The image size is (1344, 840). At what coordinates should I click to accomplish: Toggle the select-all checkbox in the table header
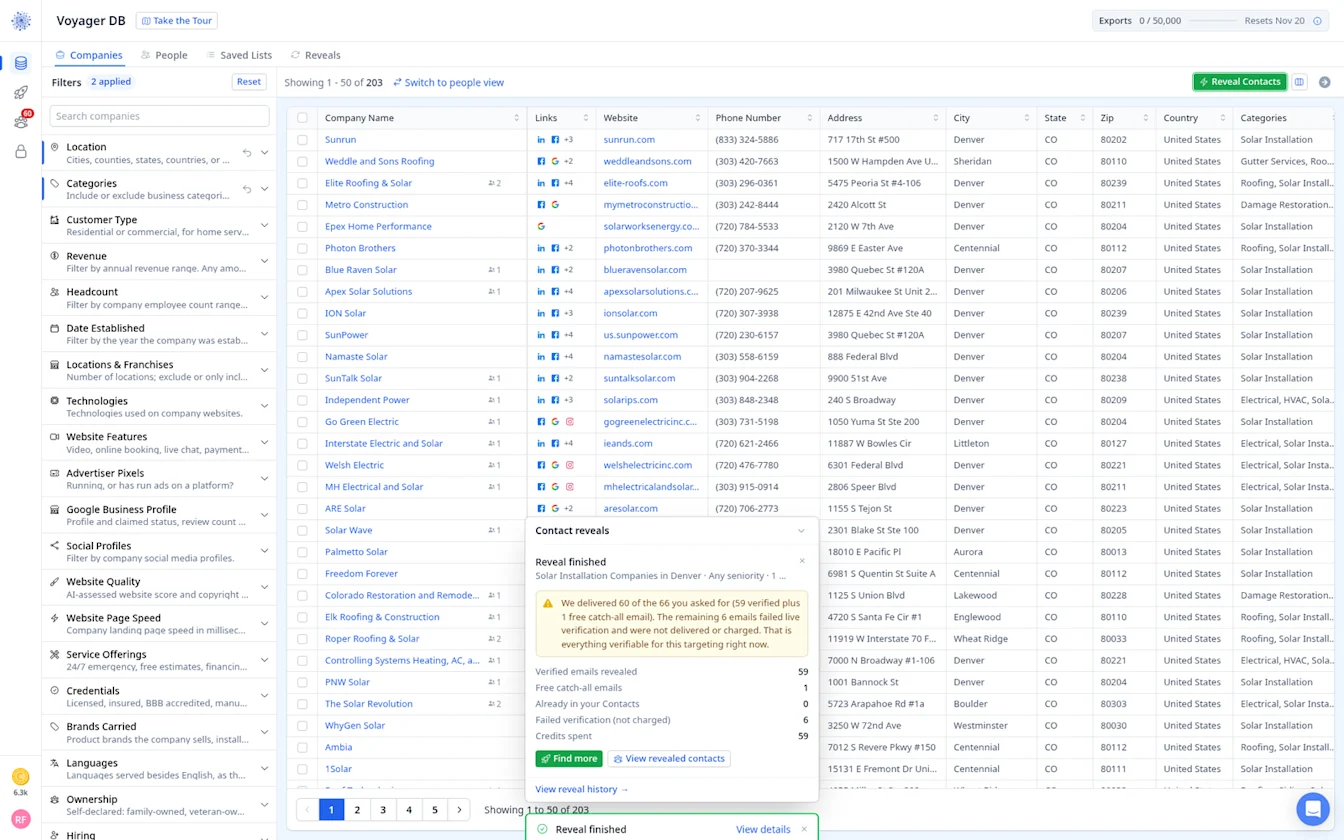pos(302,118)
